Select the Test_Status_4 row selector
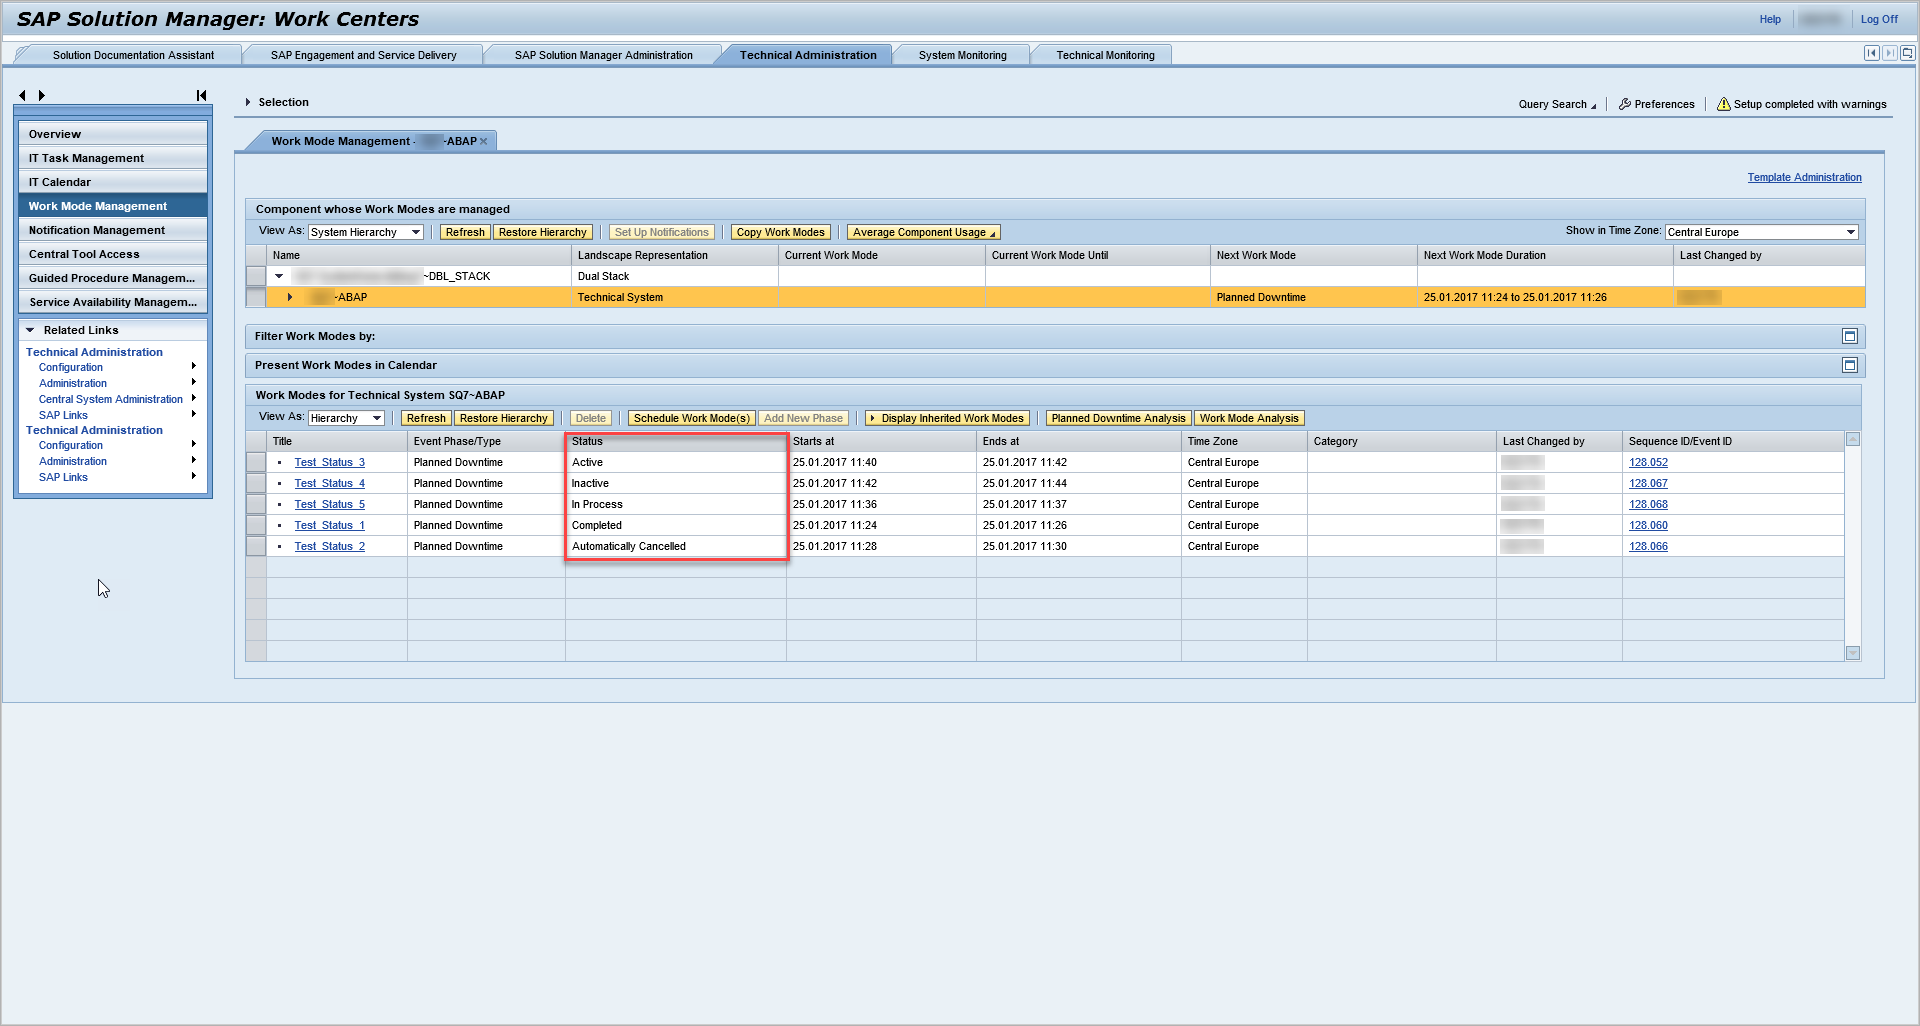Viewport: 1920px width, 1026px height. tap(256, 483)
